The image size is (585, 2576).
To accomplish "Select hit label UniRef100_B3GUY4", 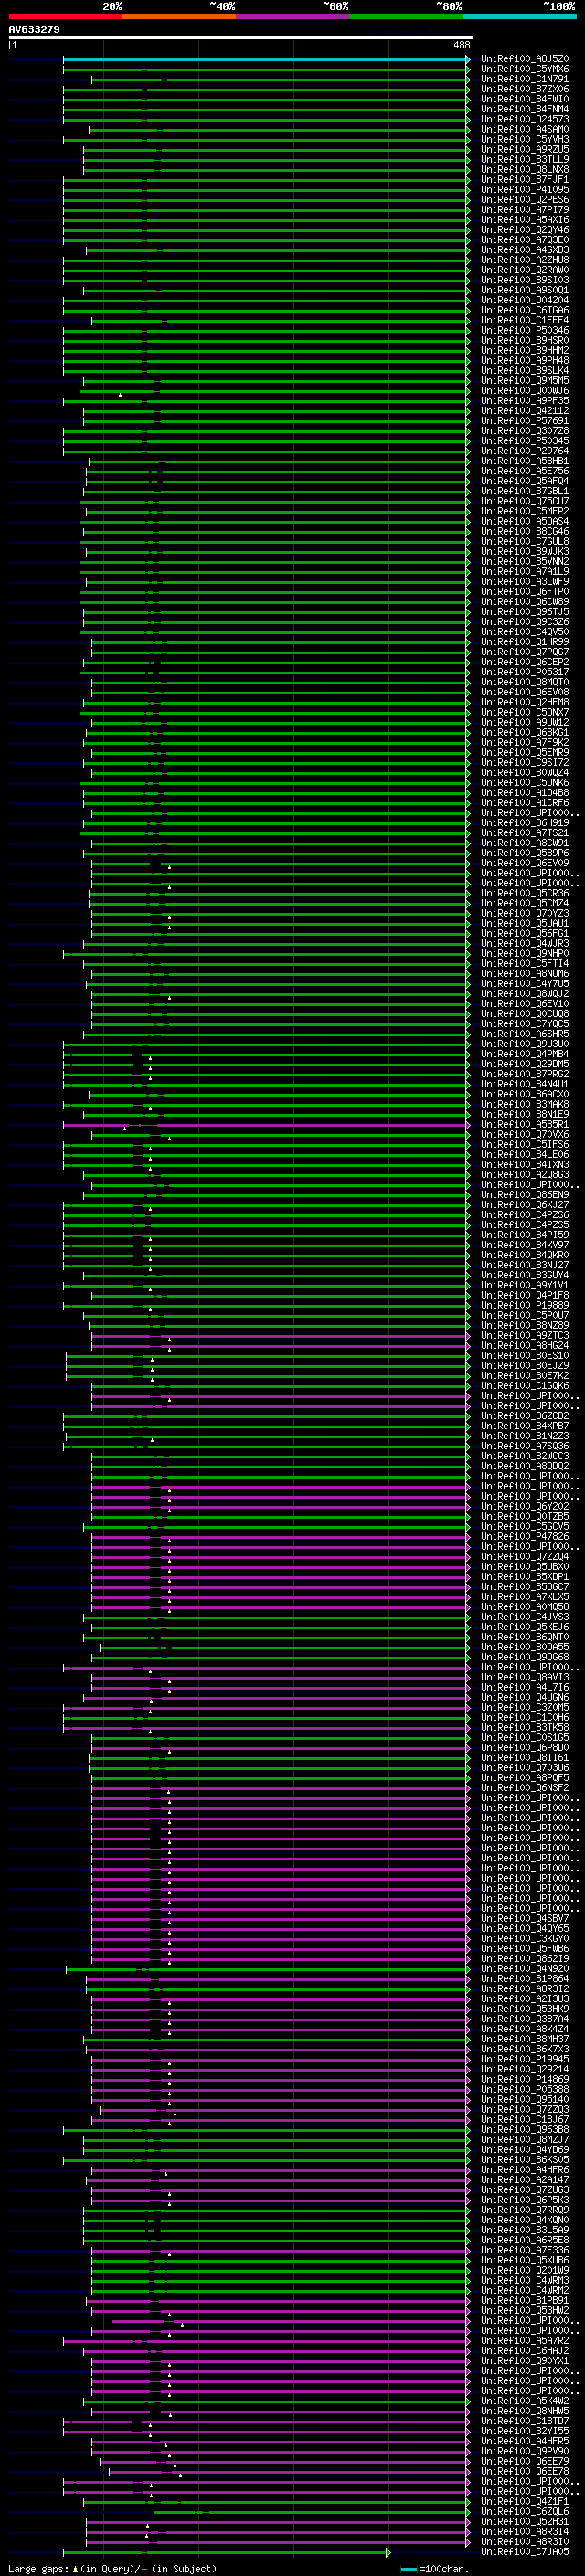I will coord(525,1275).
